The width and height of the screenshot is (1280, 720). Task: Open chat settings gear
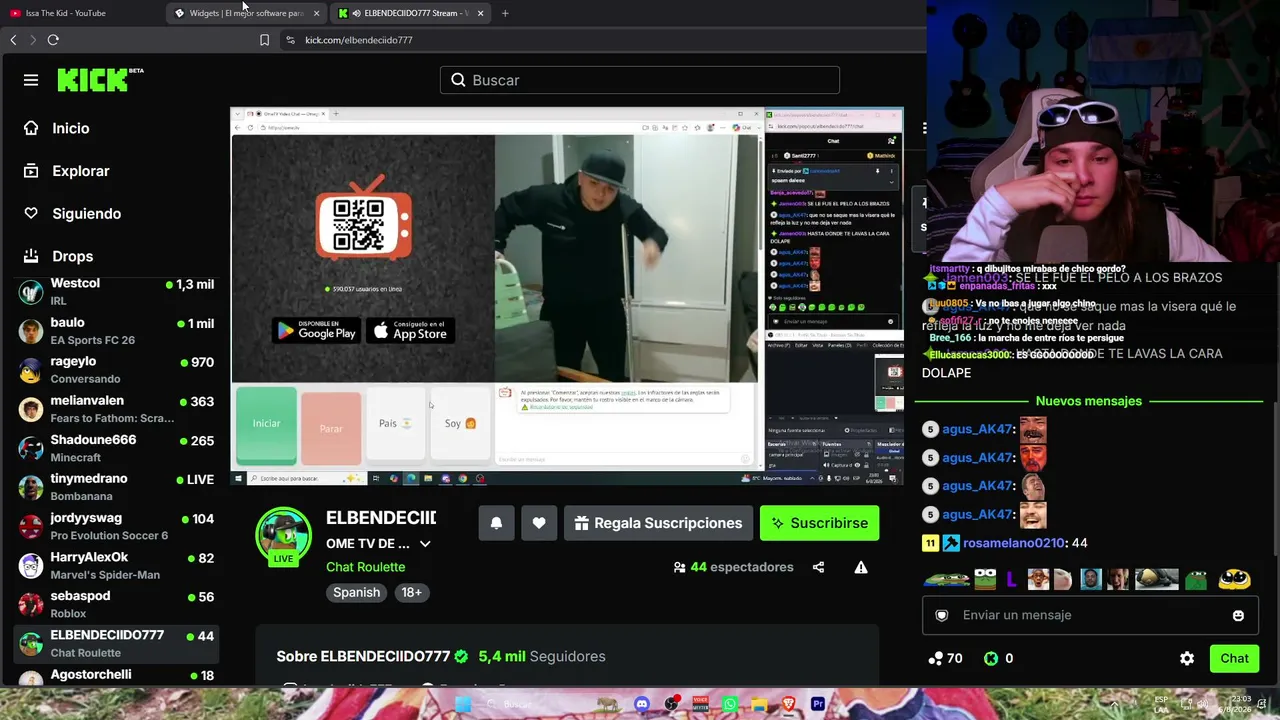point(1187,658)
